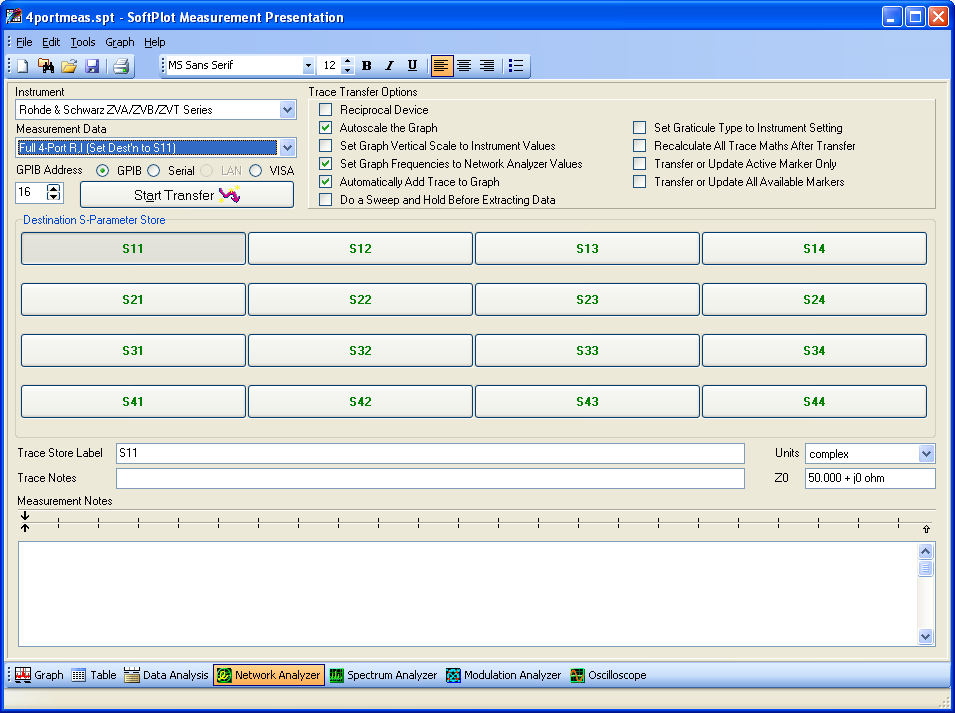Expand the Instrument dropdown list
Viewport: 955px width, 713px height.
[288, 110]
